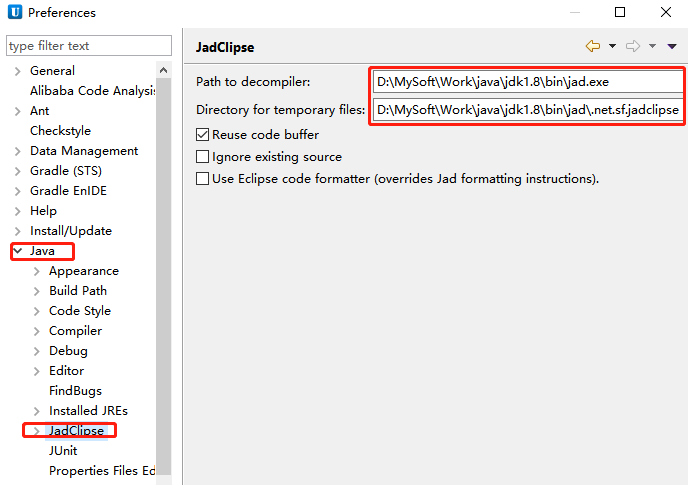Expand the Appearance node under Java
The width and height of the screenshot is (688, 485).
(37, 272)
